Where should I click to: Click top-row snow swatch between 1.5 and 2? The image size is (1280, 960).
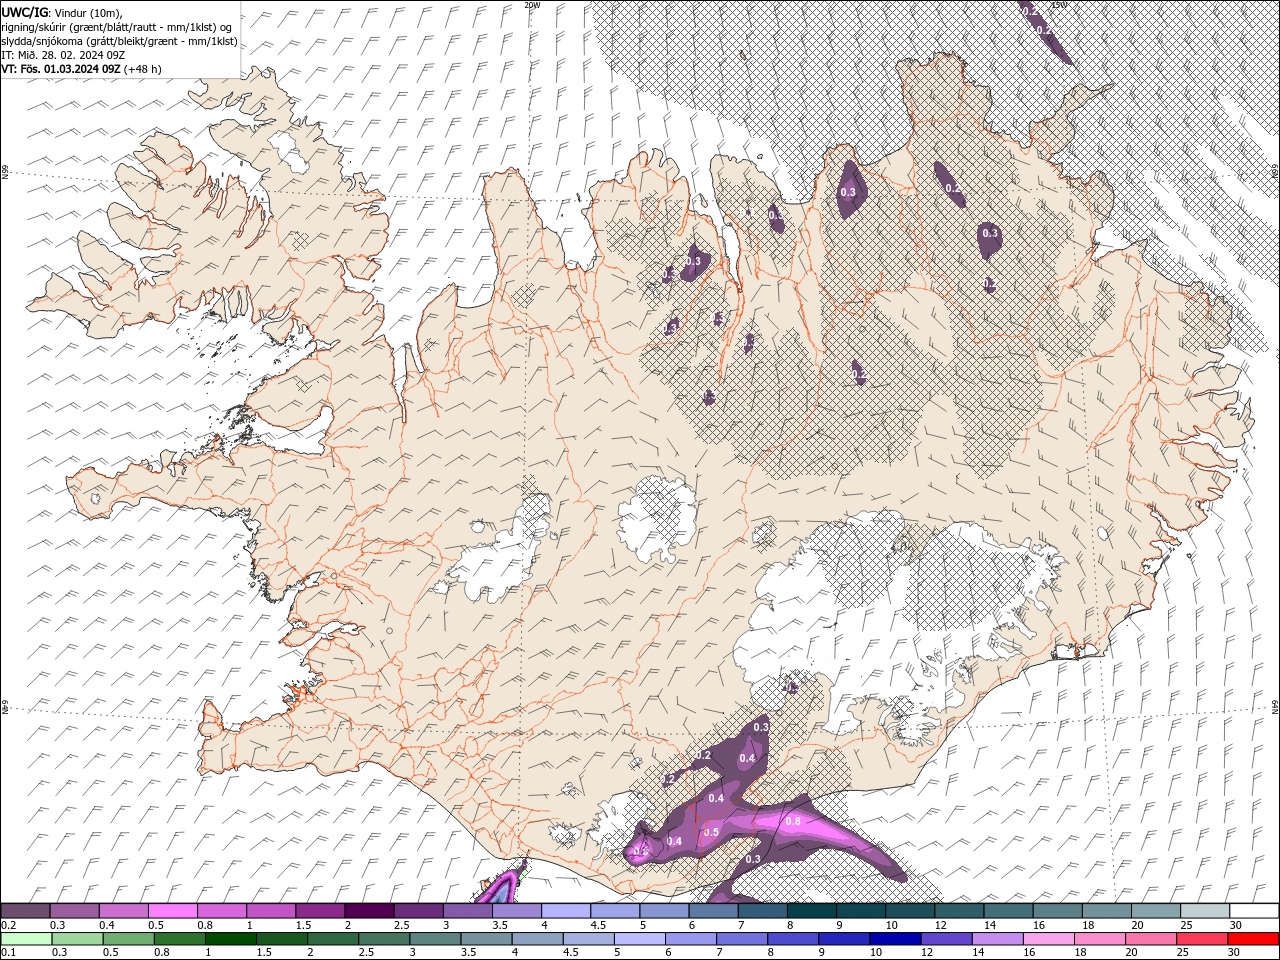320,911
